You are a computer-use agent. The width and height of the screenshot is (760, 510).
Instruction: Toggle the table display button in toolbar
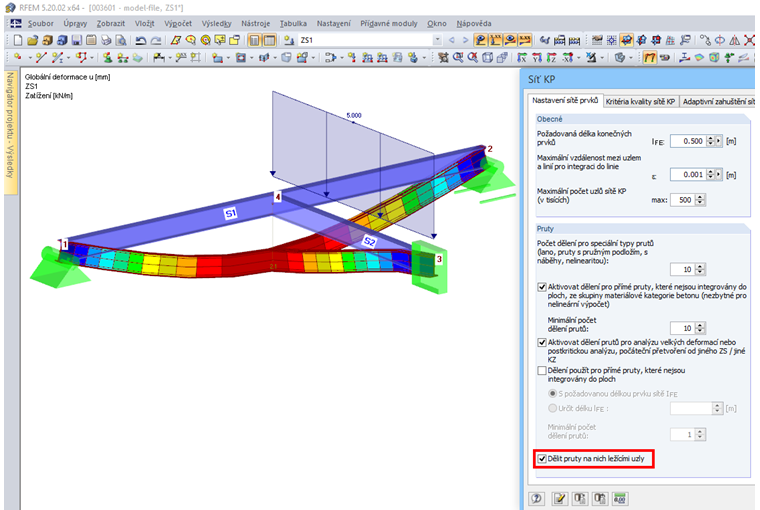[x=269, y=40]
